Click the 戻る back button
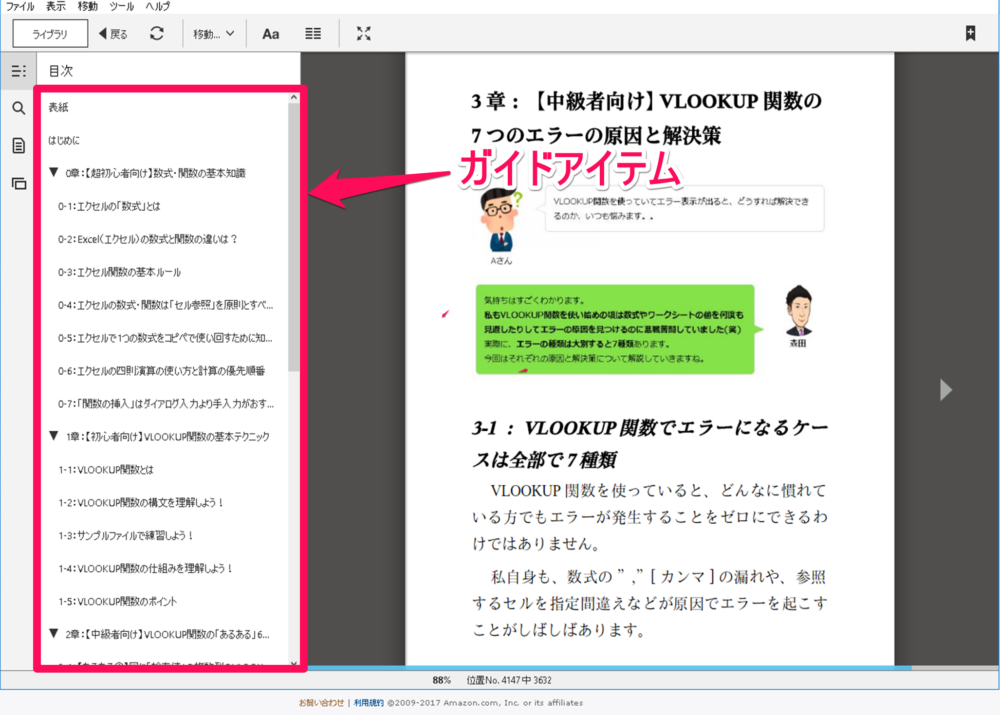This screenshot has width=1000, height=715. click(113, 33)
